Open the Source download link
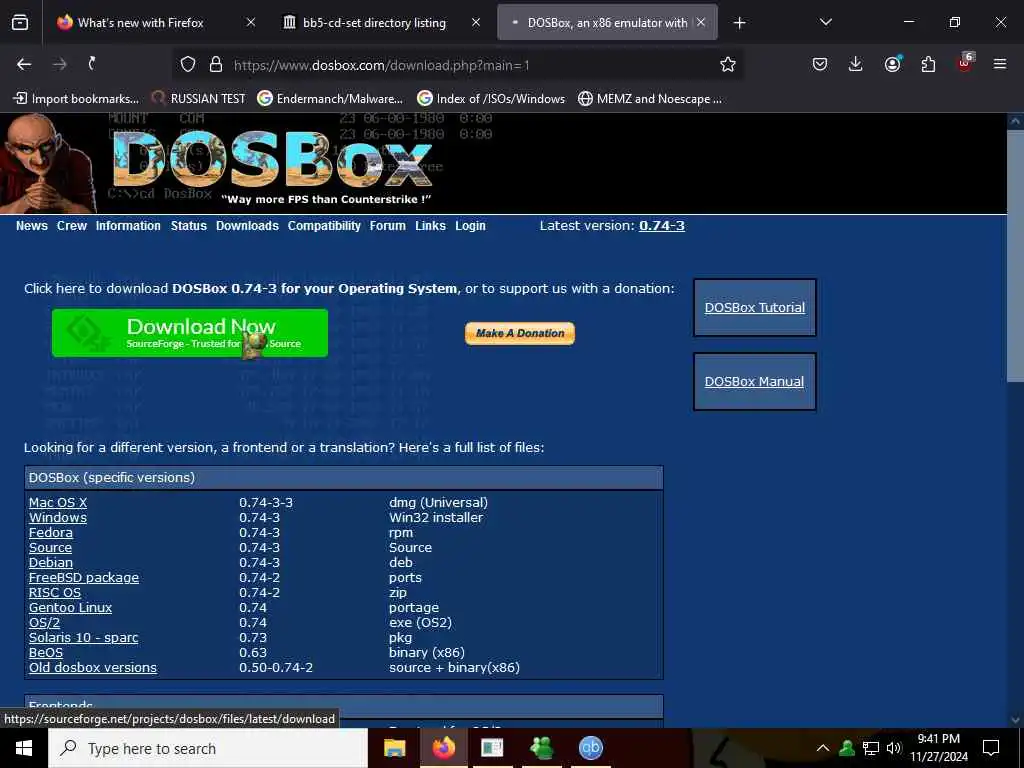Viewport: 1024px width, 768px height. pyautogui.click(x=50, y=547)
